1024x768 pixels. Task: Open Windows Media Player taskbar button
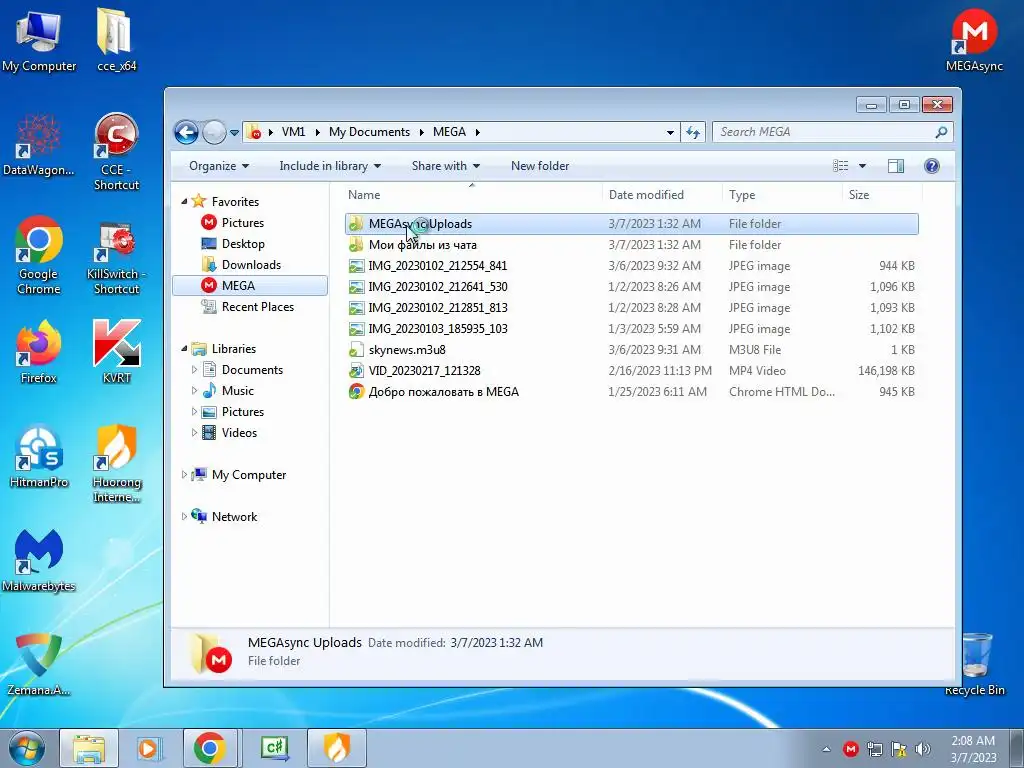(149, 748)
